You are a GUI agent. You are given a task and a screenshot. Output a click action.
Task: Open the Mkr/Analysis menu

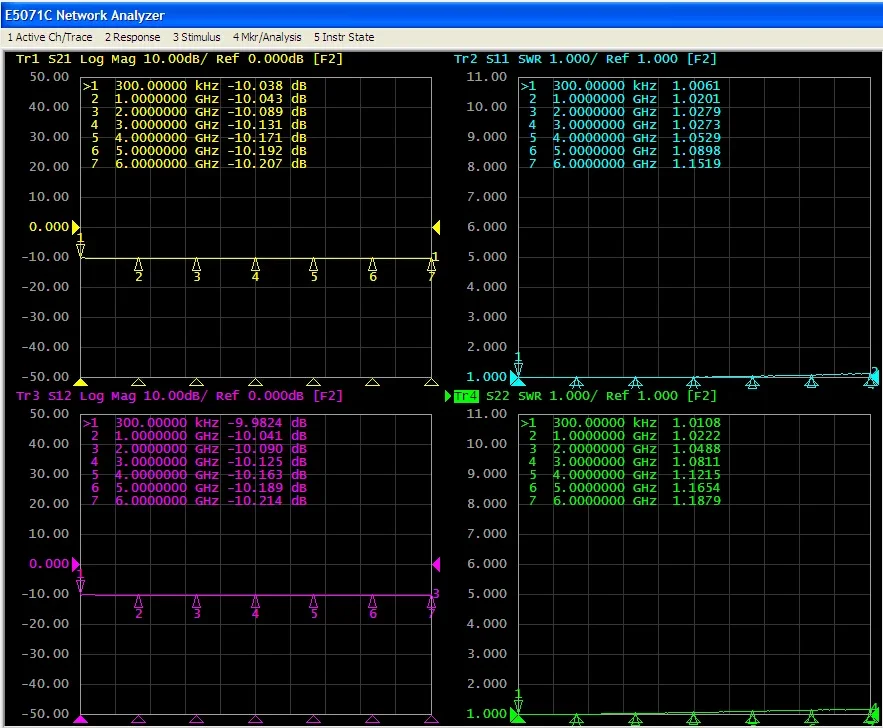pos(267,37)
